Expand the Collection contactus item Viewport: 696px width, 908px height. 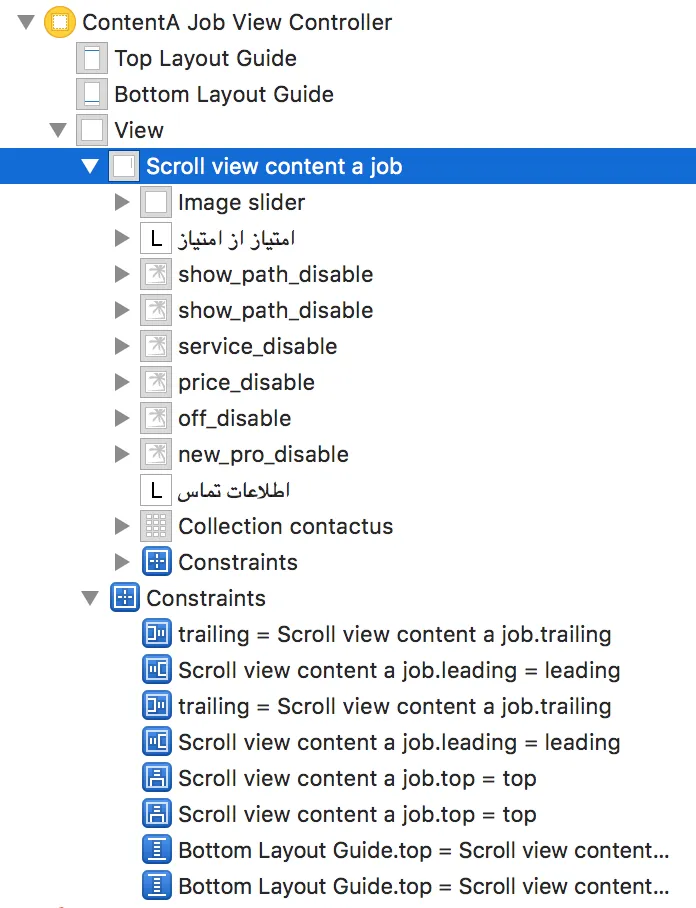[x=123, y=526]
